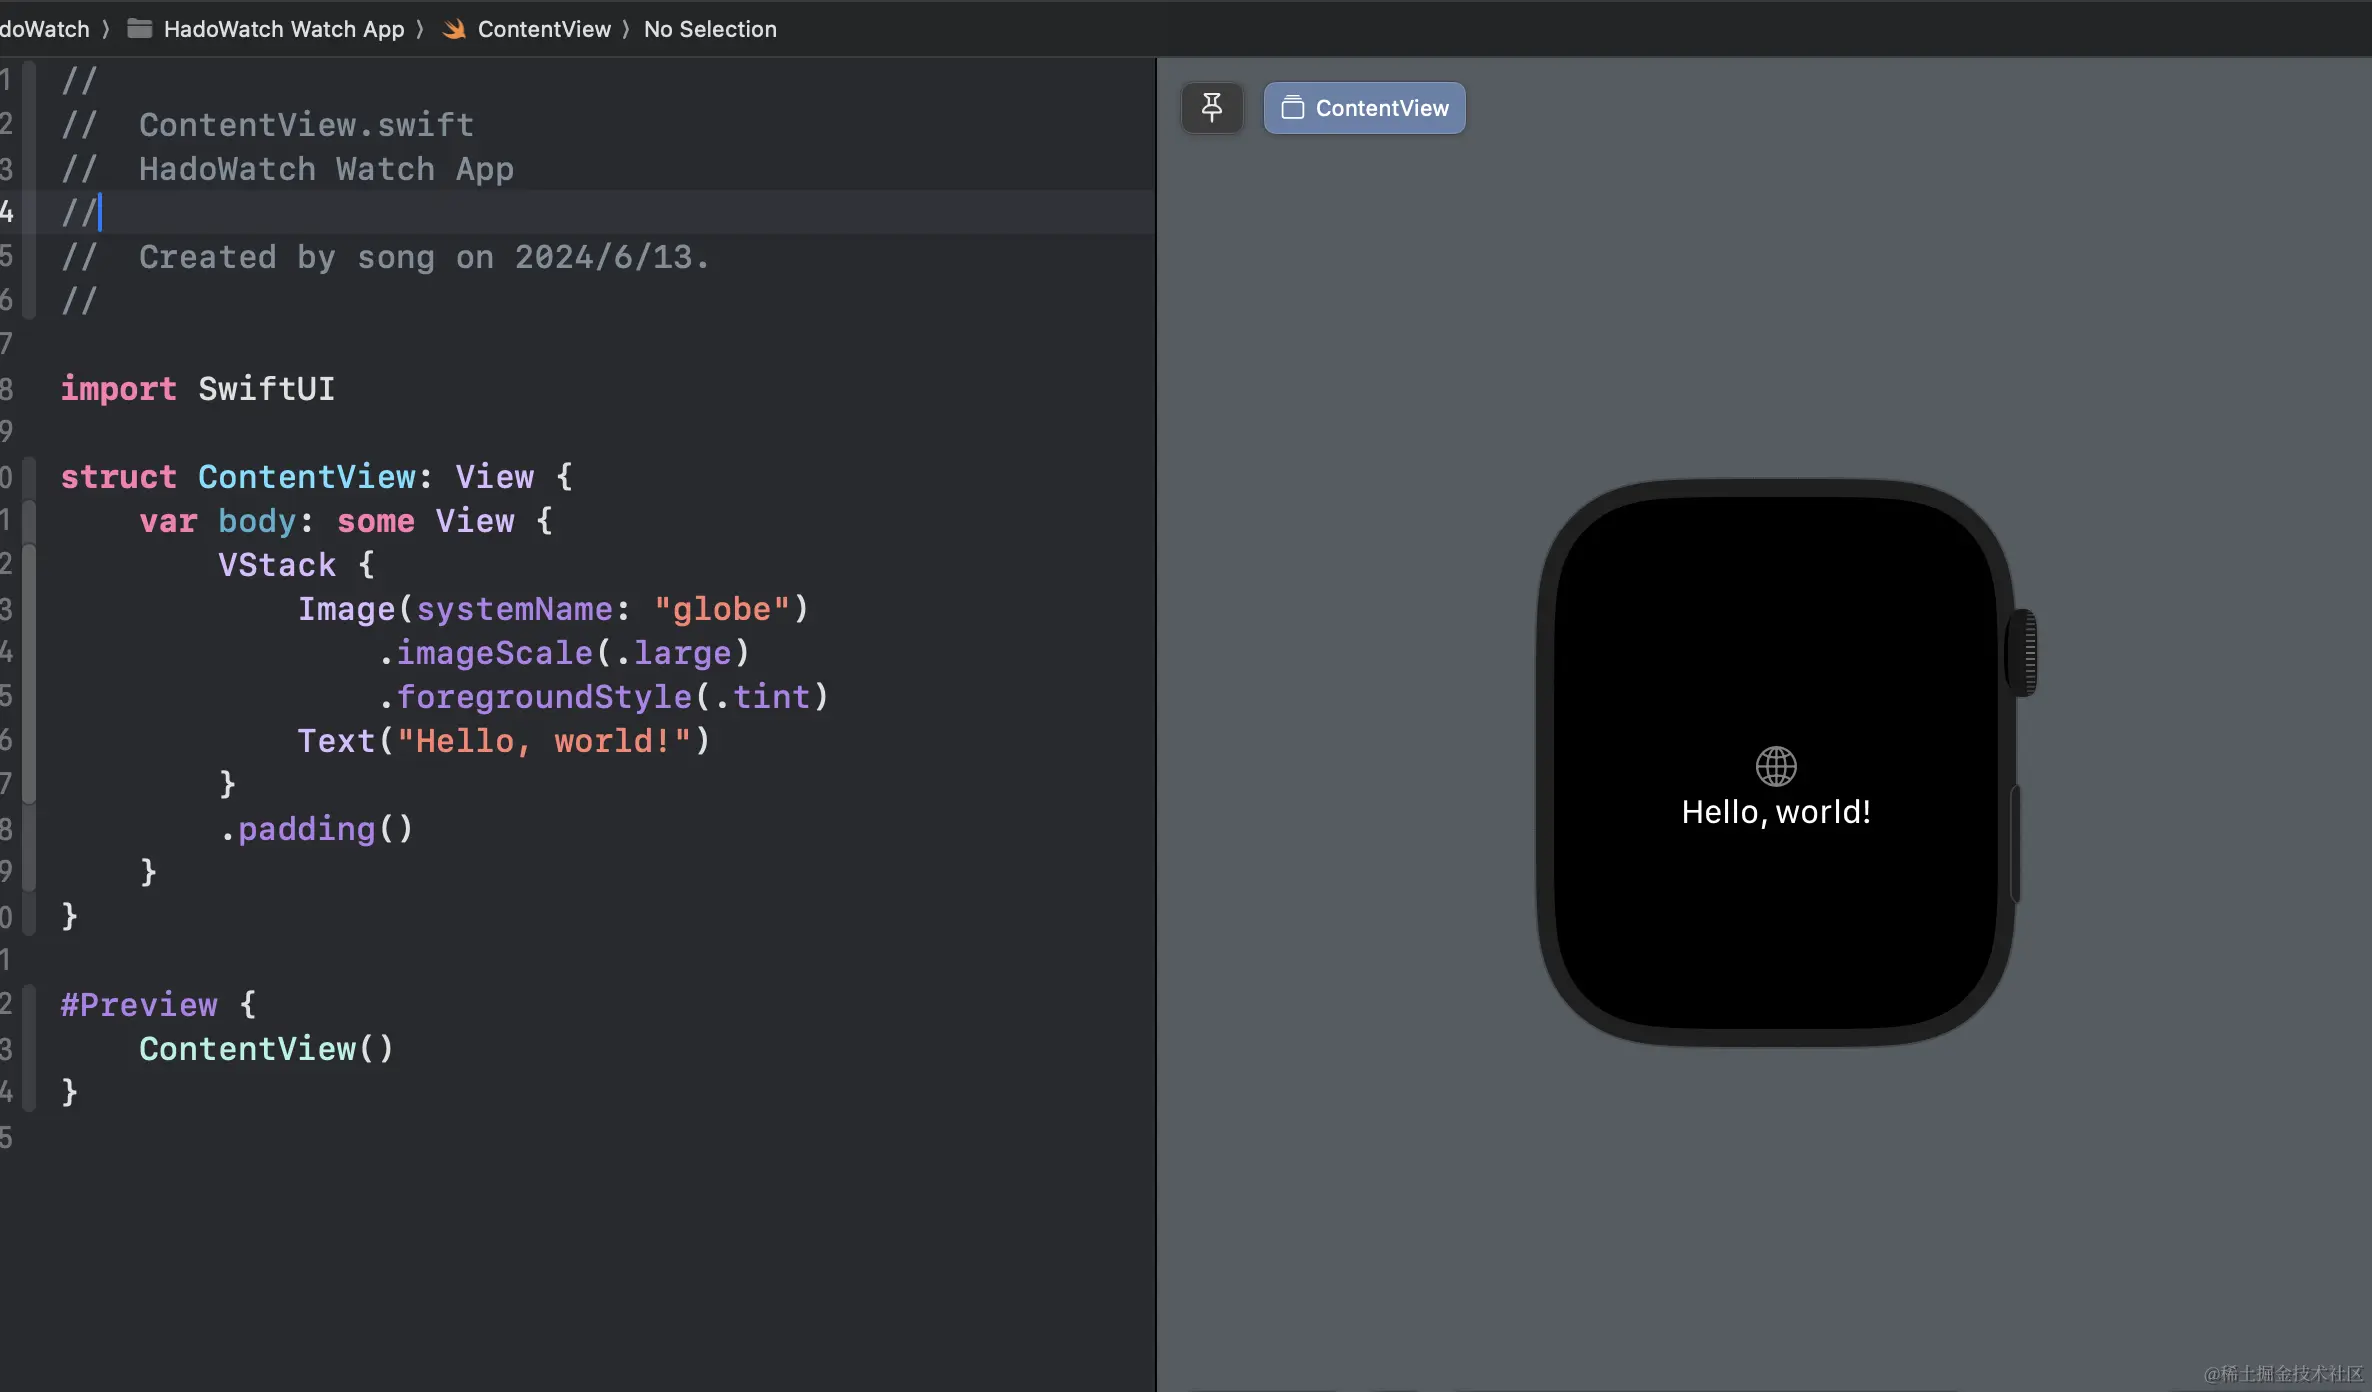Click the "globe" string in the code

point(722,609)
